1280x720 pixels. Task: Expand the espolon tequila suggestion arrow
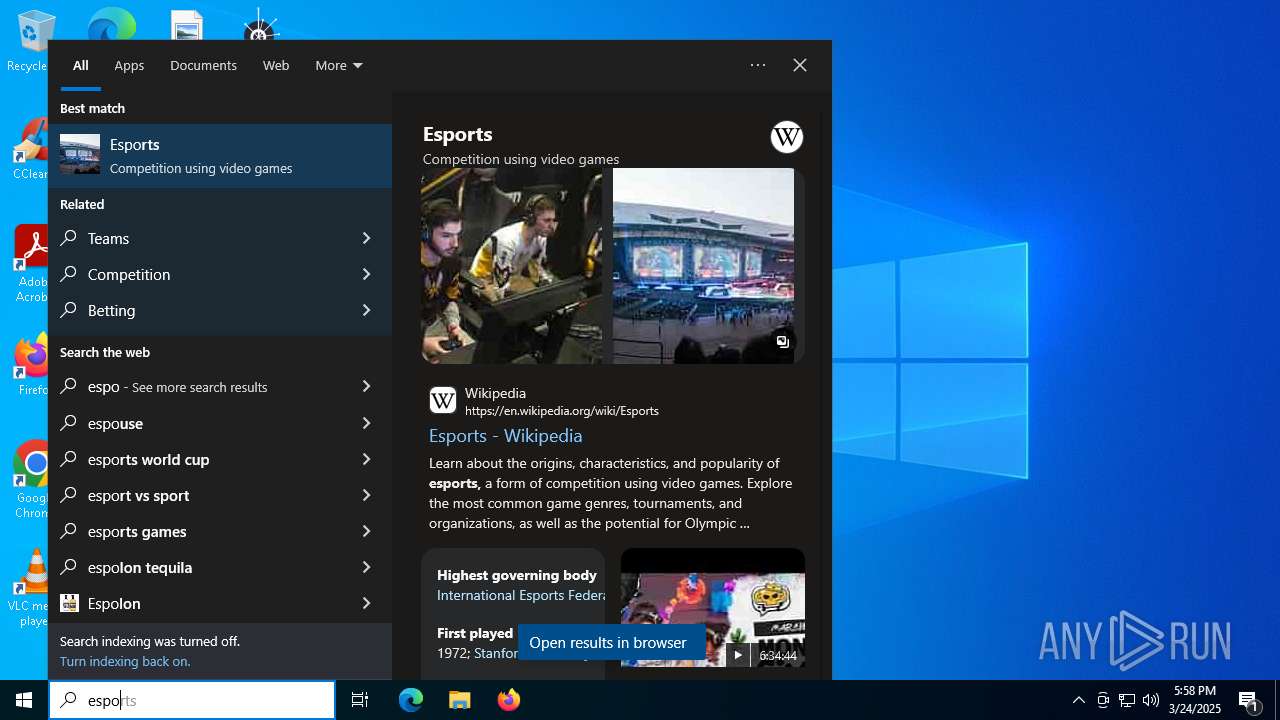pos(366,567)
